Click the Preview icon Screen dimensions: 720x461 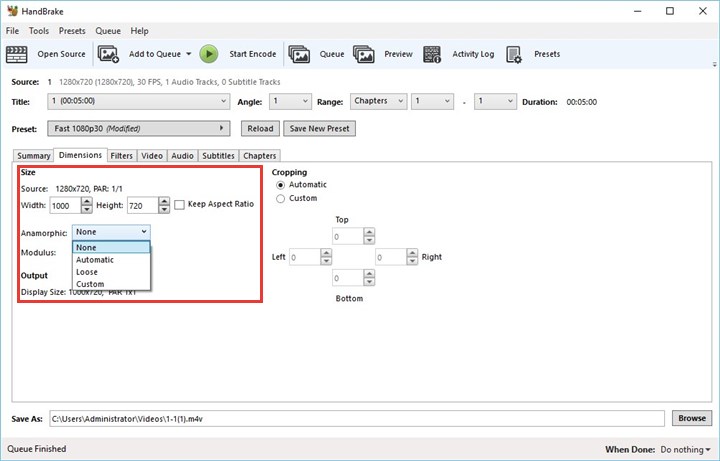[x=364, y=54]
